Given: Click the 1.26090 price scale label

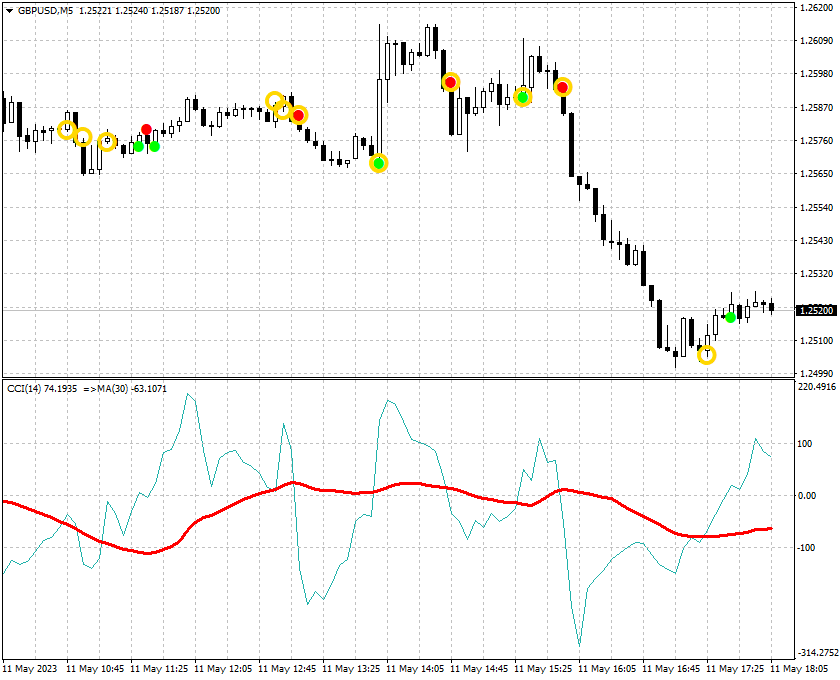Looking at the screenshot, I should click(816, 41).
